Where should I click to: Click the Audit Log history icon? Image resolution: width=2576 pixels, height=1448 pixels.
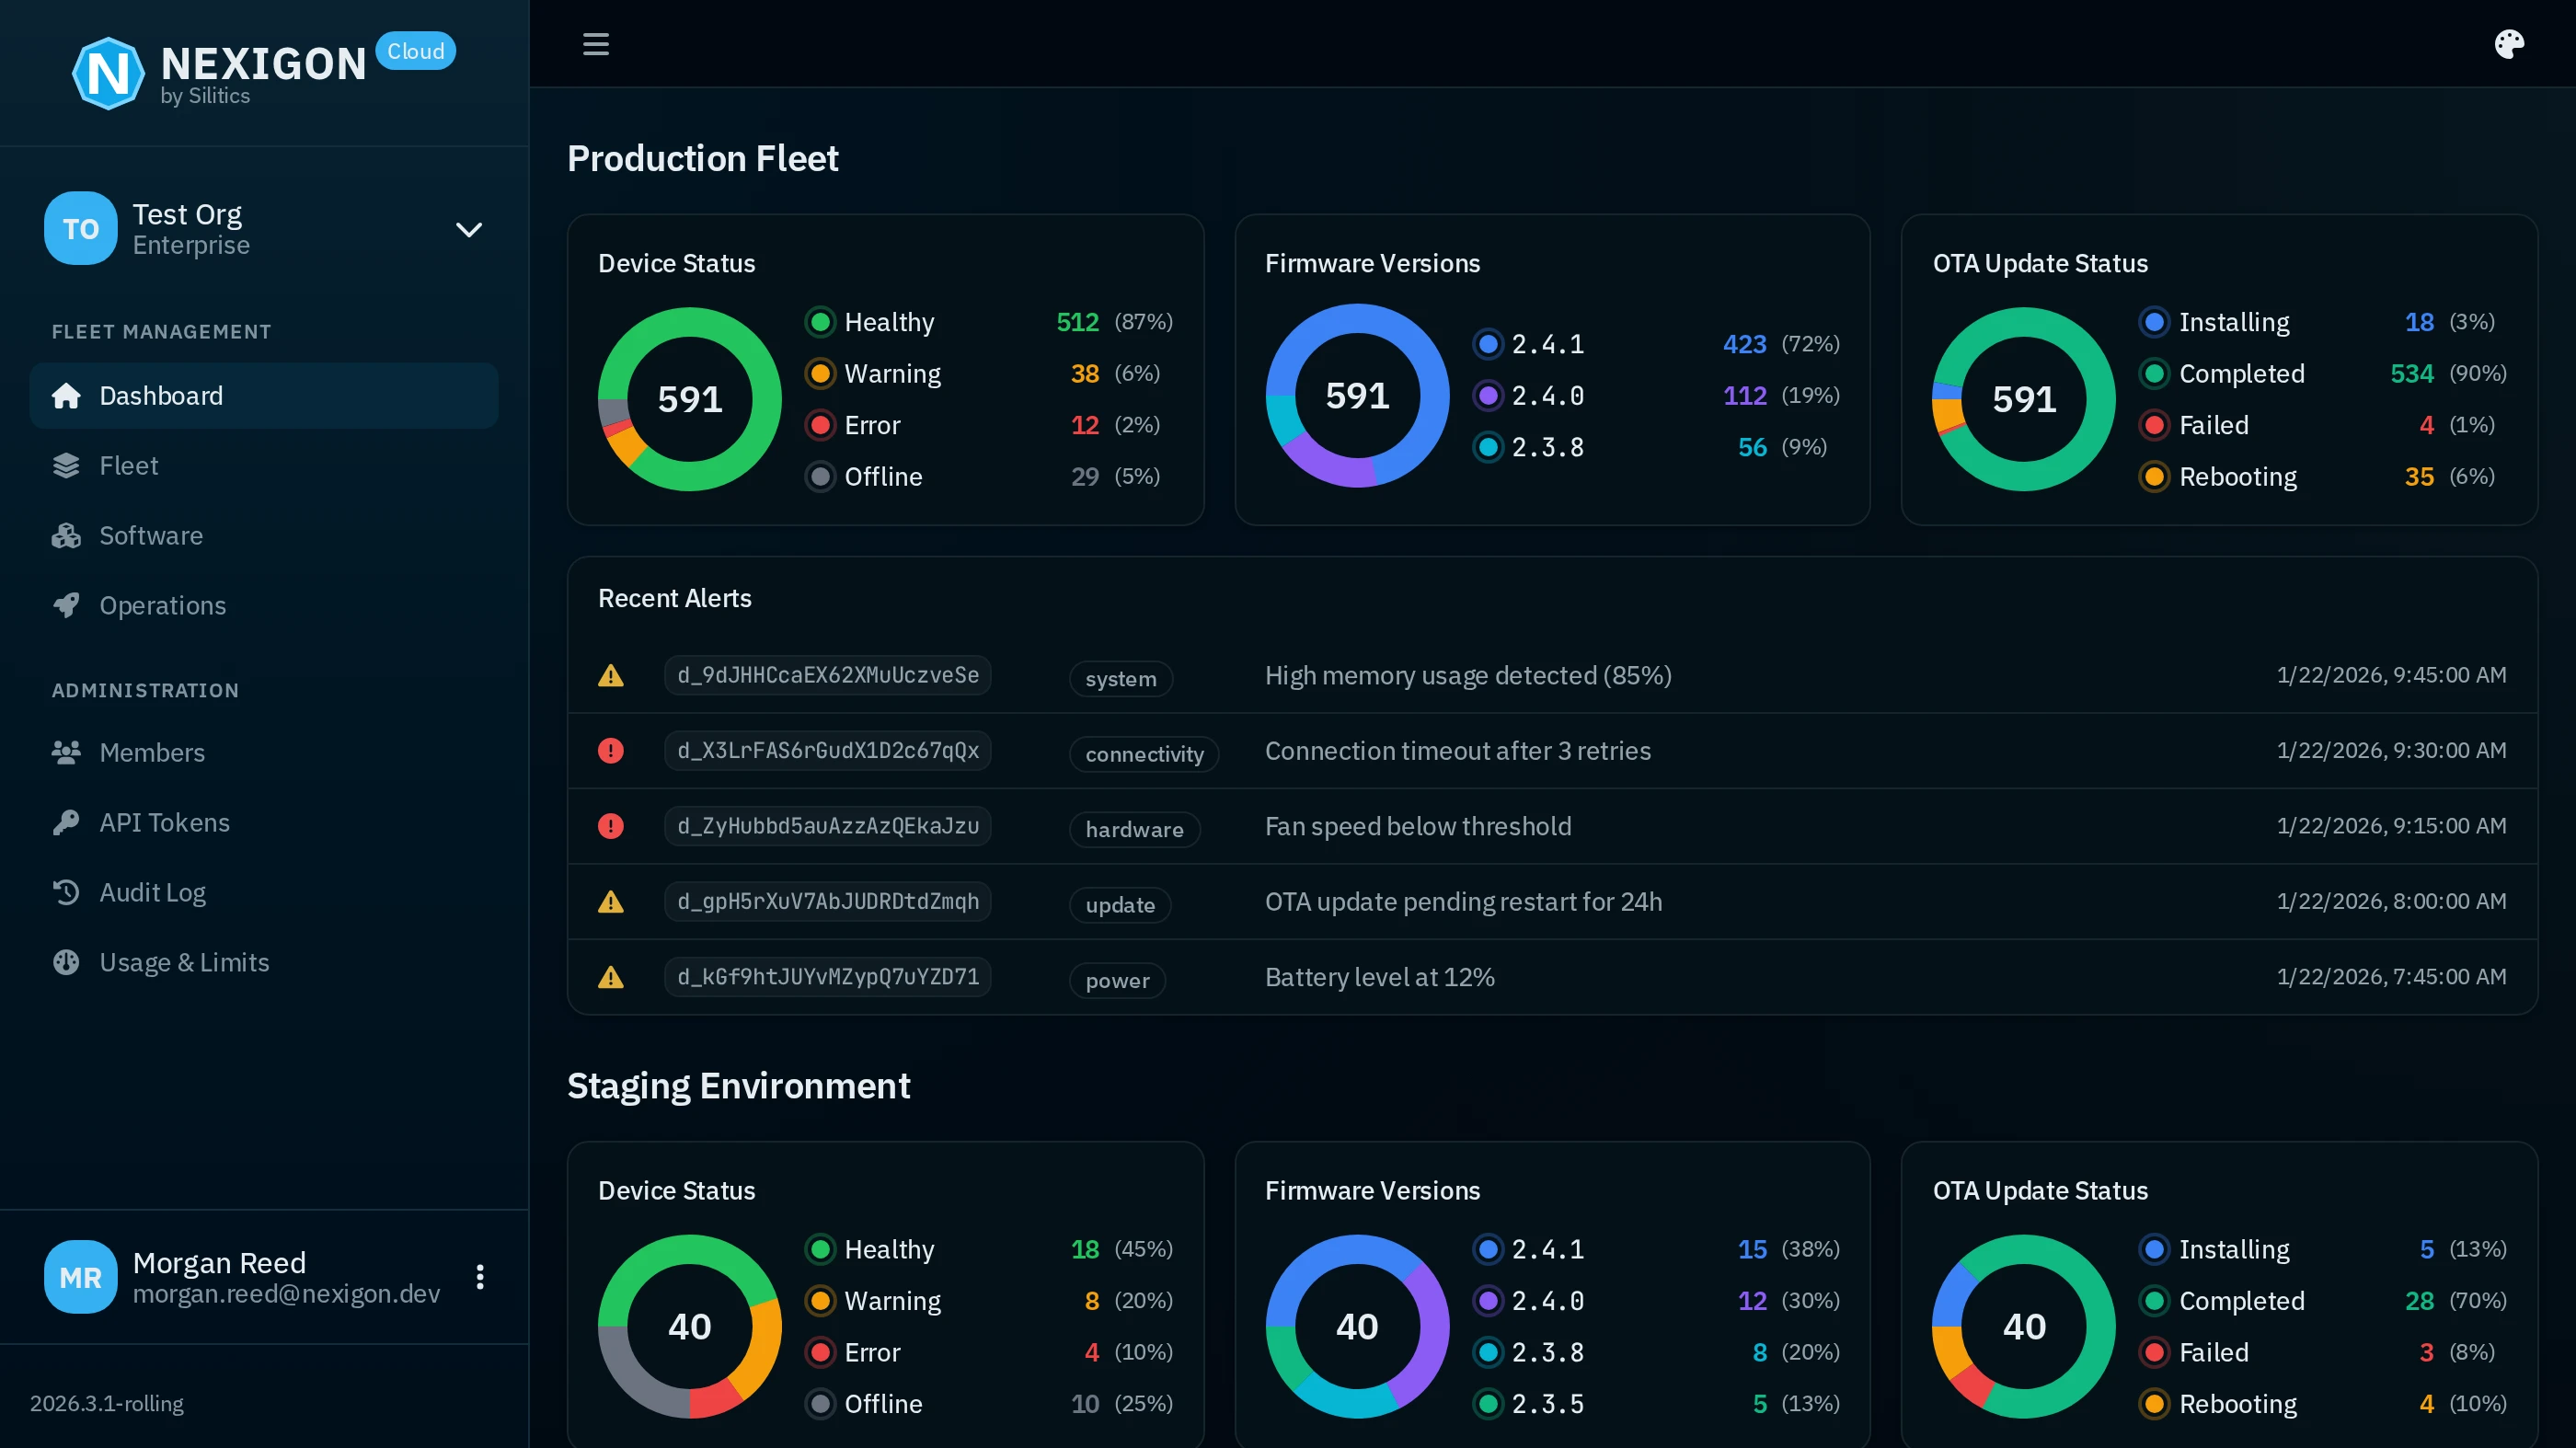click(x=66, y=892)
